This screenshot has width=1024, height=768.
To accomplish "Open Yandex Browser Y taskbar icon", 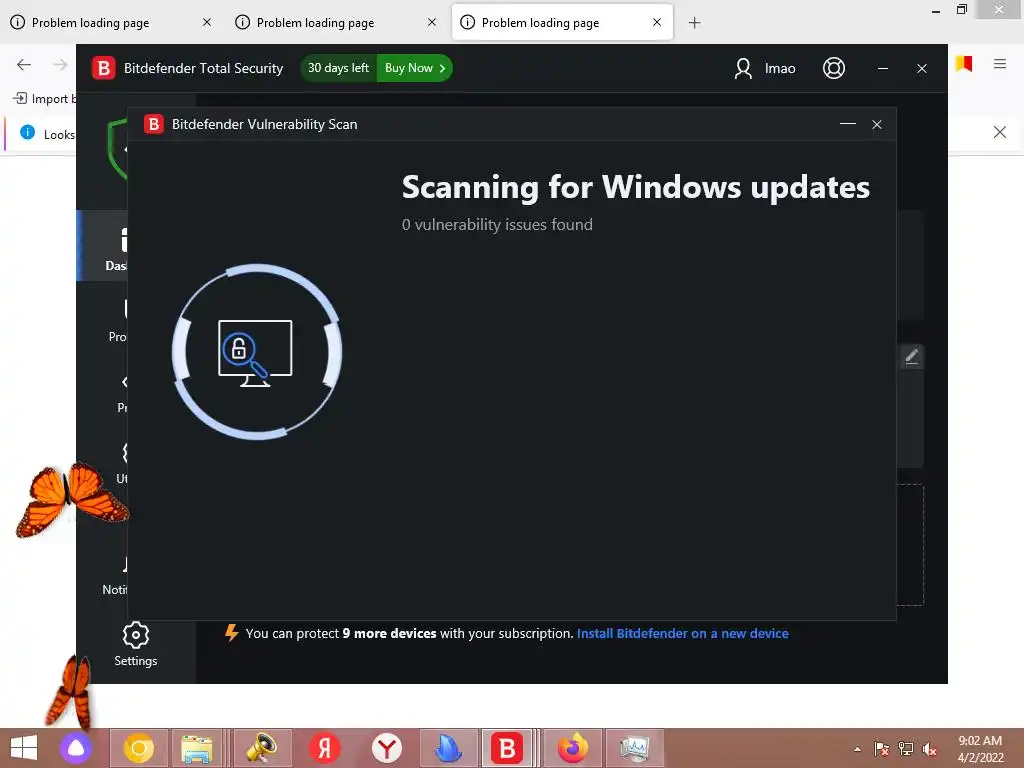I will (387, 748).
